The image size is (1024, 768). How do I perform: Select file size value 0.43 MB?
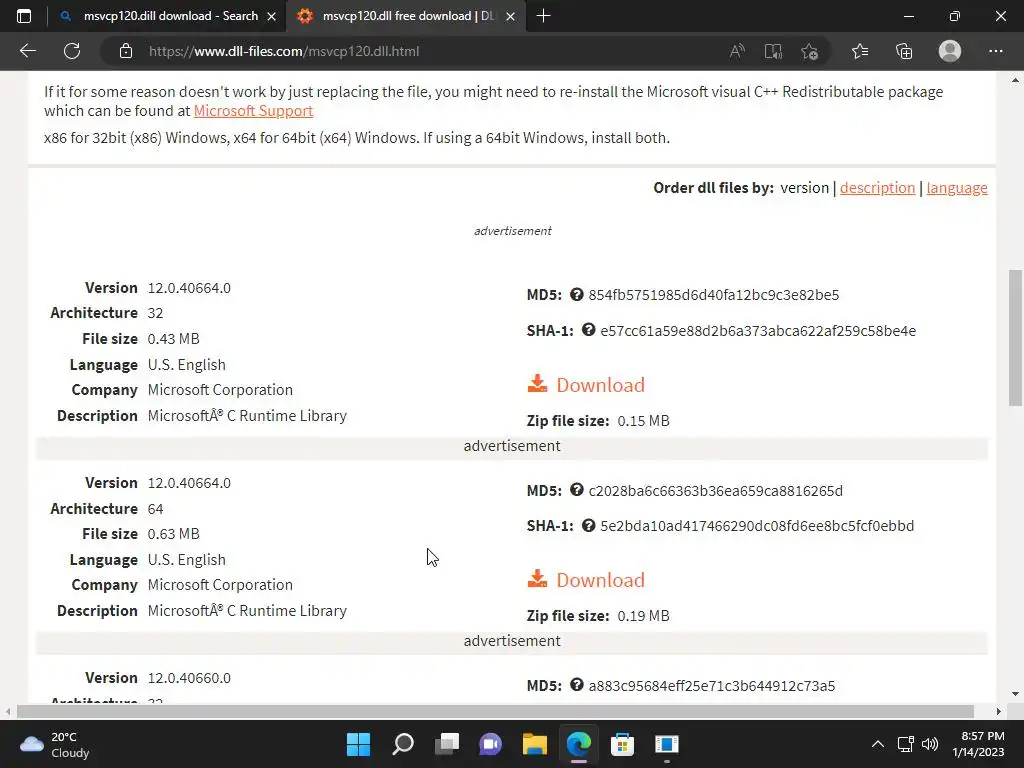point(173,338)
